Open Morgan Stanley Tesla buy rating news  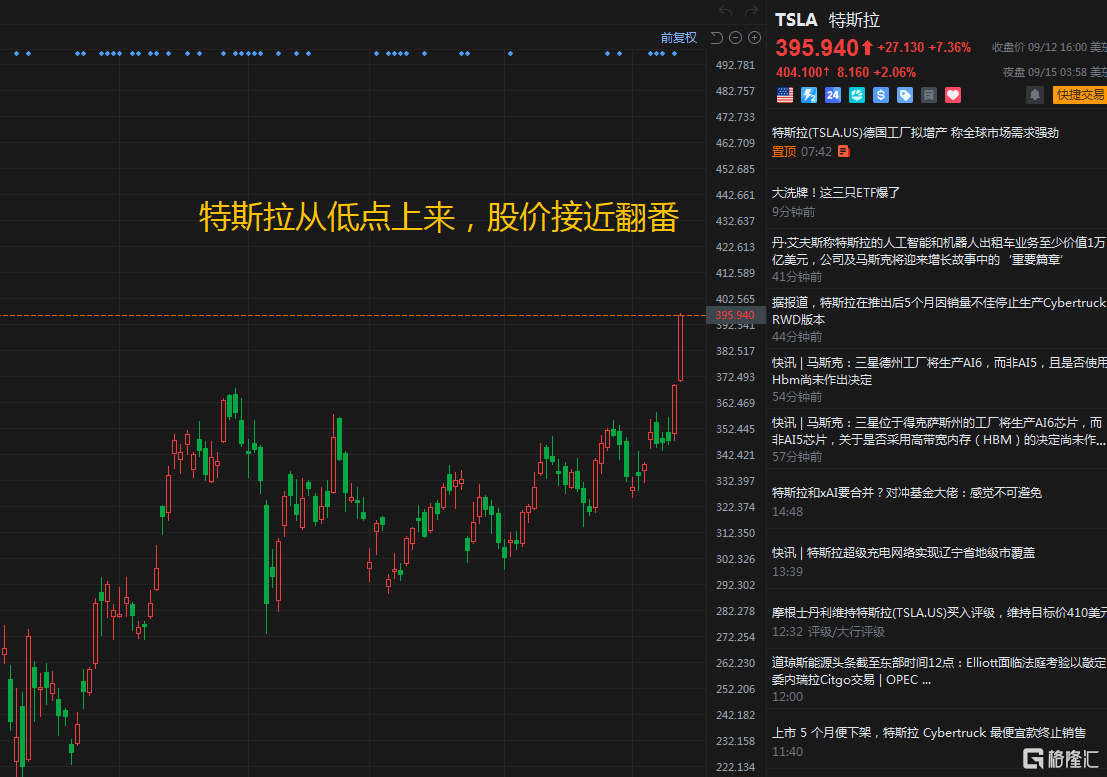[x=938, y=613]
